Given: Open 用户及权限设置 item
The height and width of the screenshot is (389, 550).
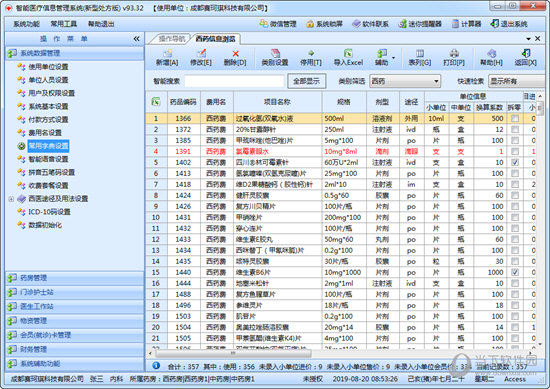Looking at the screenshot, I should (x=51, y=93).
